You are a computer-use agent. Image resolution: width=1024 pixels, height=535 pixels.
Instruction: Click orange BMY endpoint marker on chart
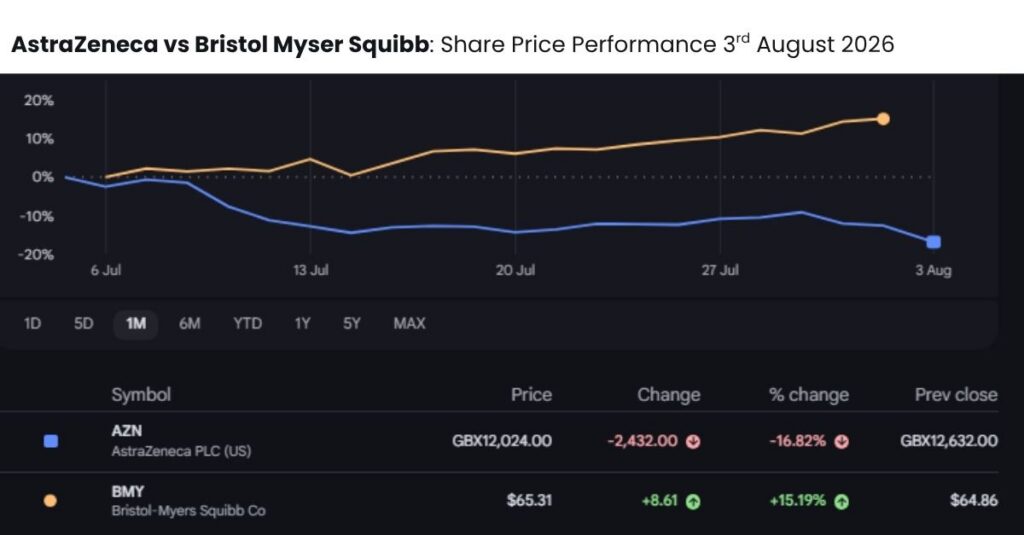pos(883,119)
